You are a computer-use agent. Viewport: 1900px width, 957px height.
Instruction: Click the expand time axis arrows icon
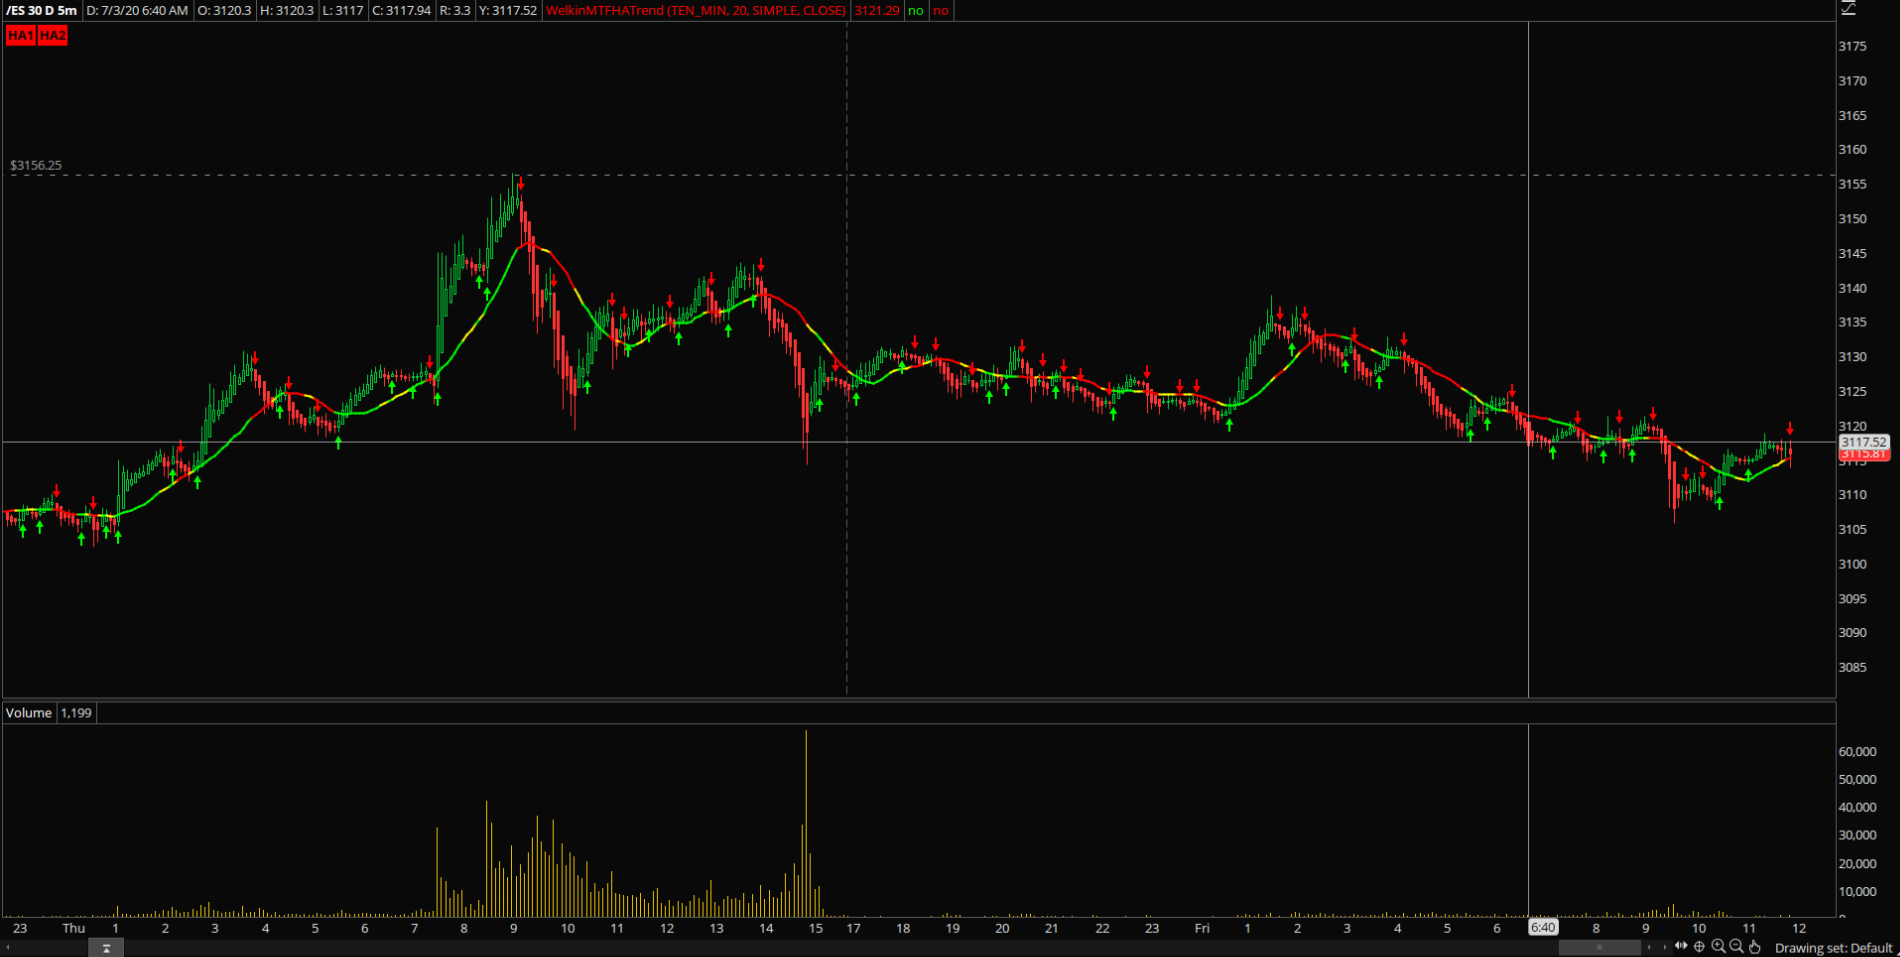[x=1681, y=946]
